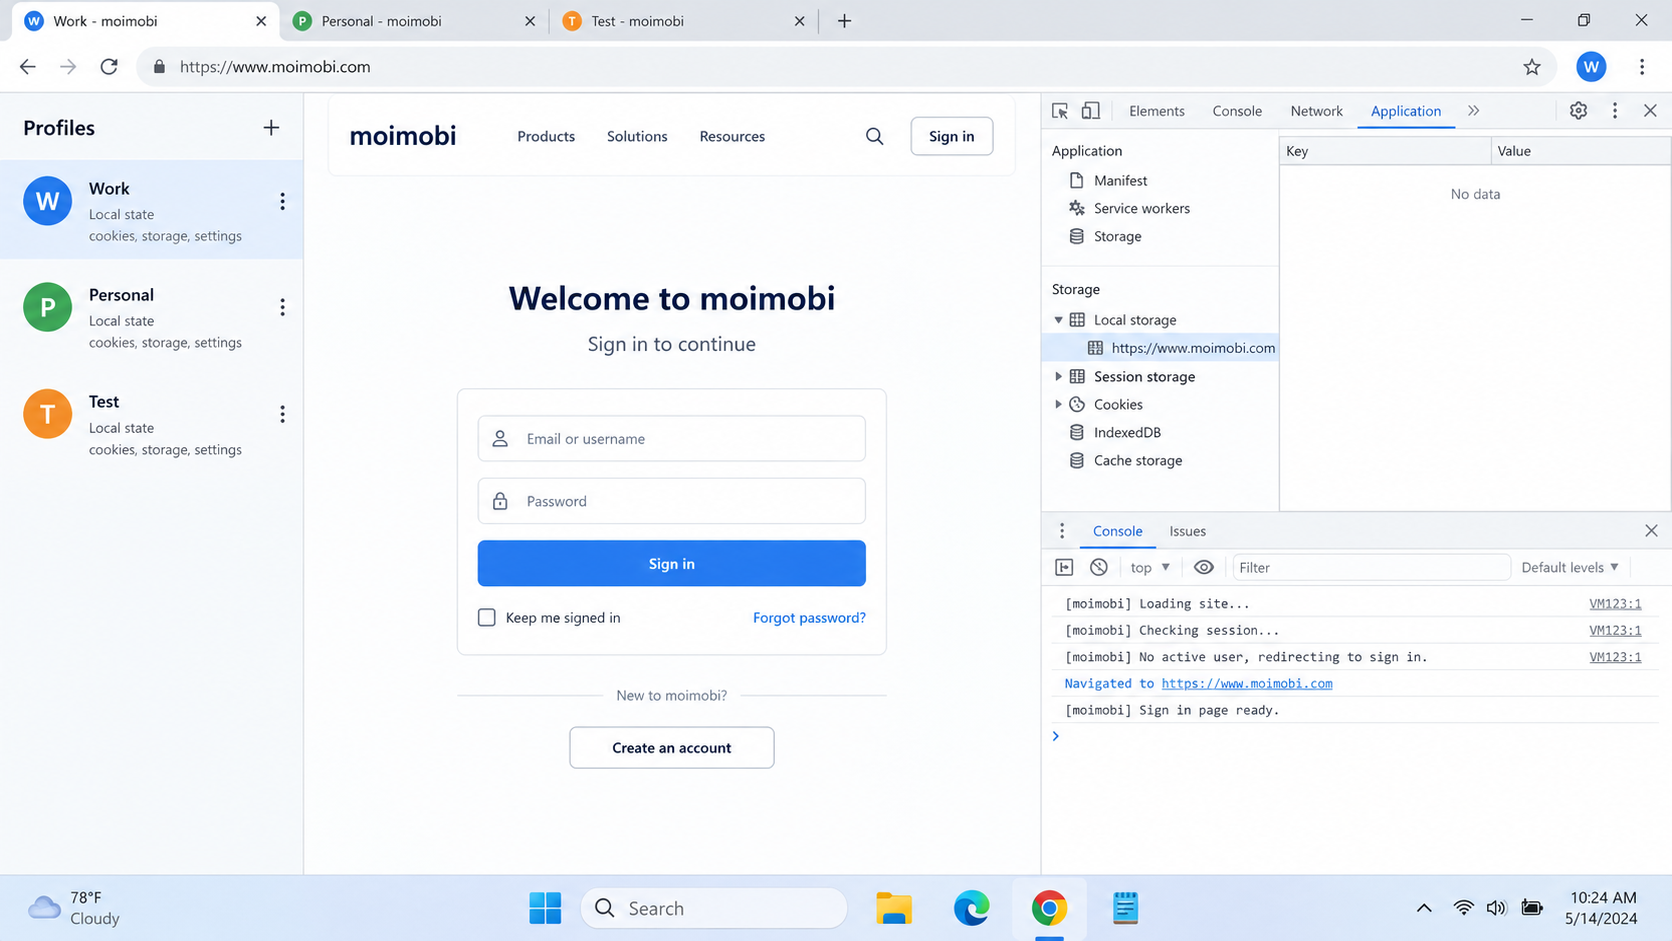Open options menu for Test profile
This screenshot has width=1672, height=941.
tap(283, 414)
